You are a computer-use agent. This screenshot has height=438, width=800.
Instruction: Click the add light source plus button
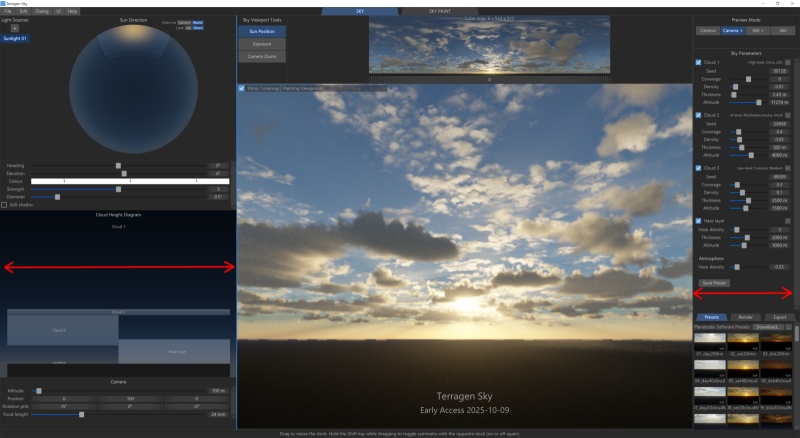point(14,28)
